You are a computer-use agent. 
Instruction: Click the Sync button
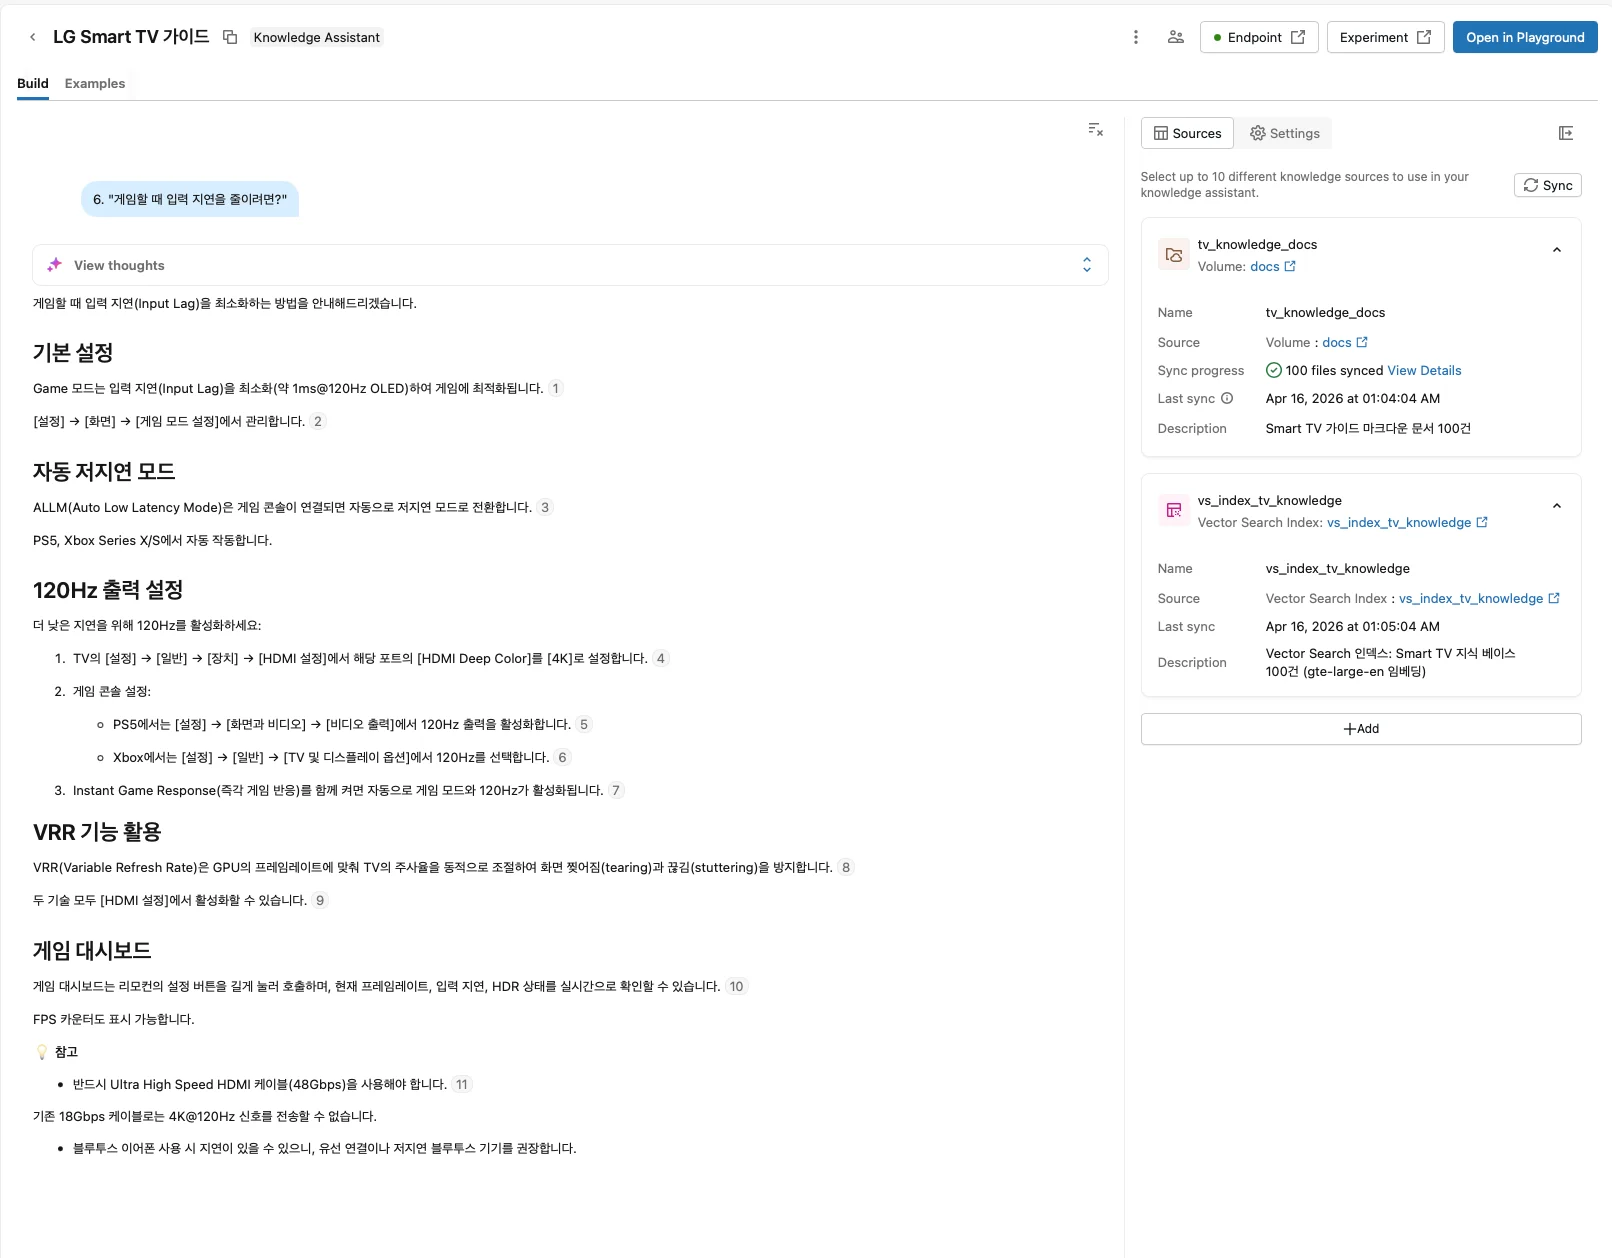click(x=1547, y=185)
